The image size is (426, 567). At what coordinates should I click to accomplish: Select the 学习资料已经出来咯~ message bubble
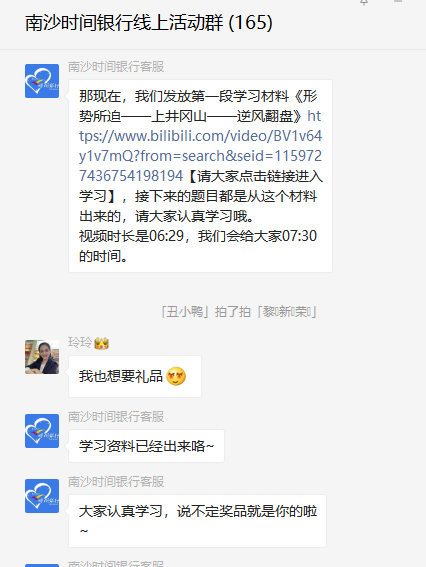pyautogui.click(x=146, y=446)
